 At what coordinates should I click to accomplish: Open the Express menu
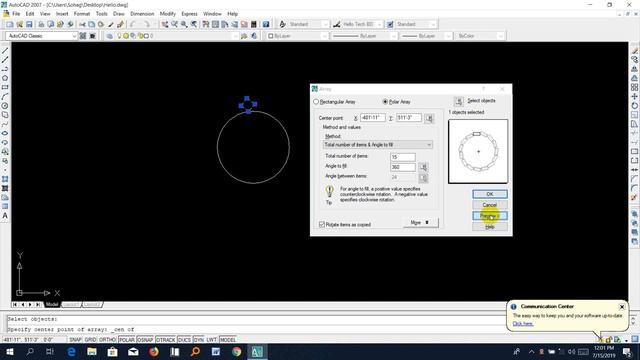[x=189, y=13]
